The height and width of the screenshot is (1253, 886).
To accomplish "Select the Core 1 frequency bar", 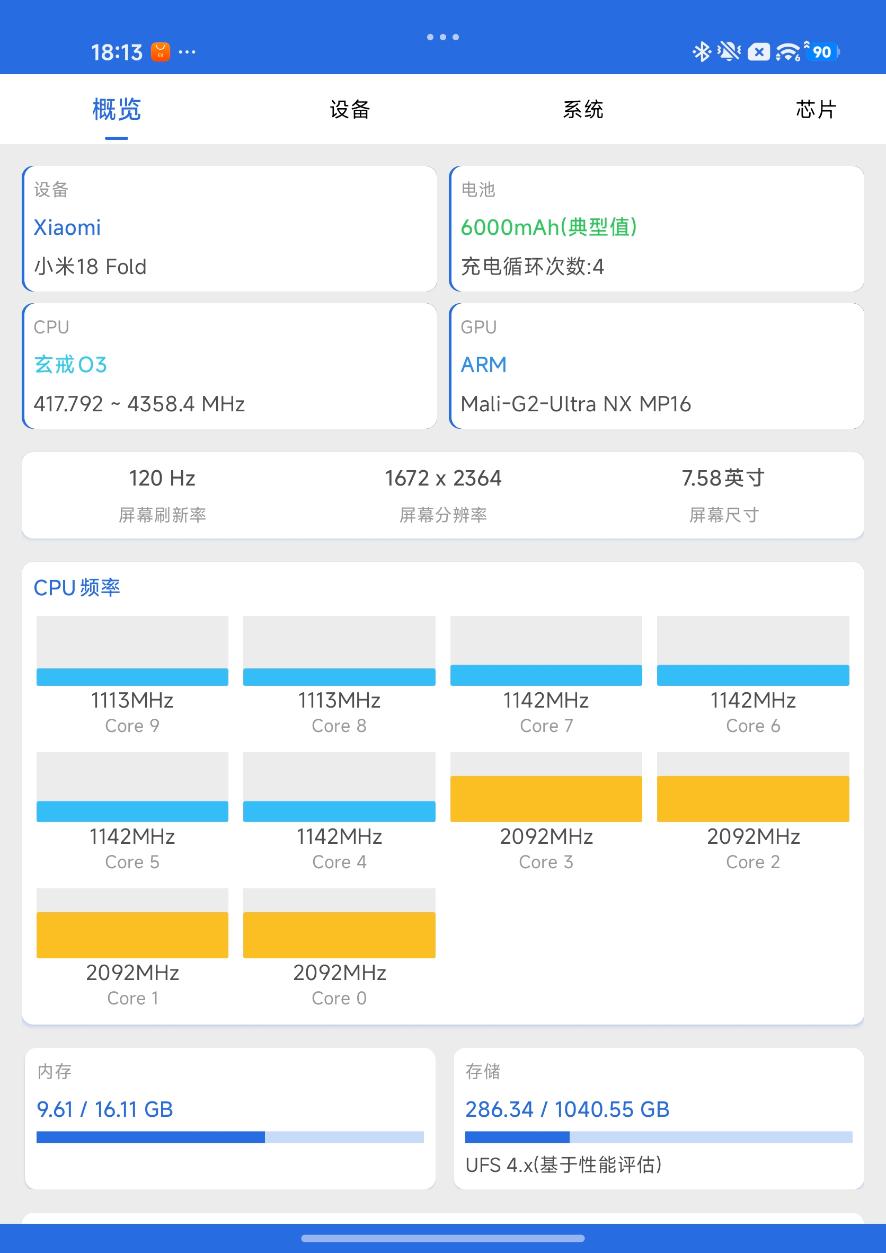I will (x=132, y=923).
